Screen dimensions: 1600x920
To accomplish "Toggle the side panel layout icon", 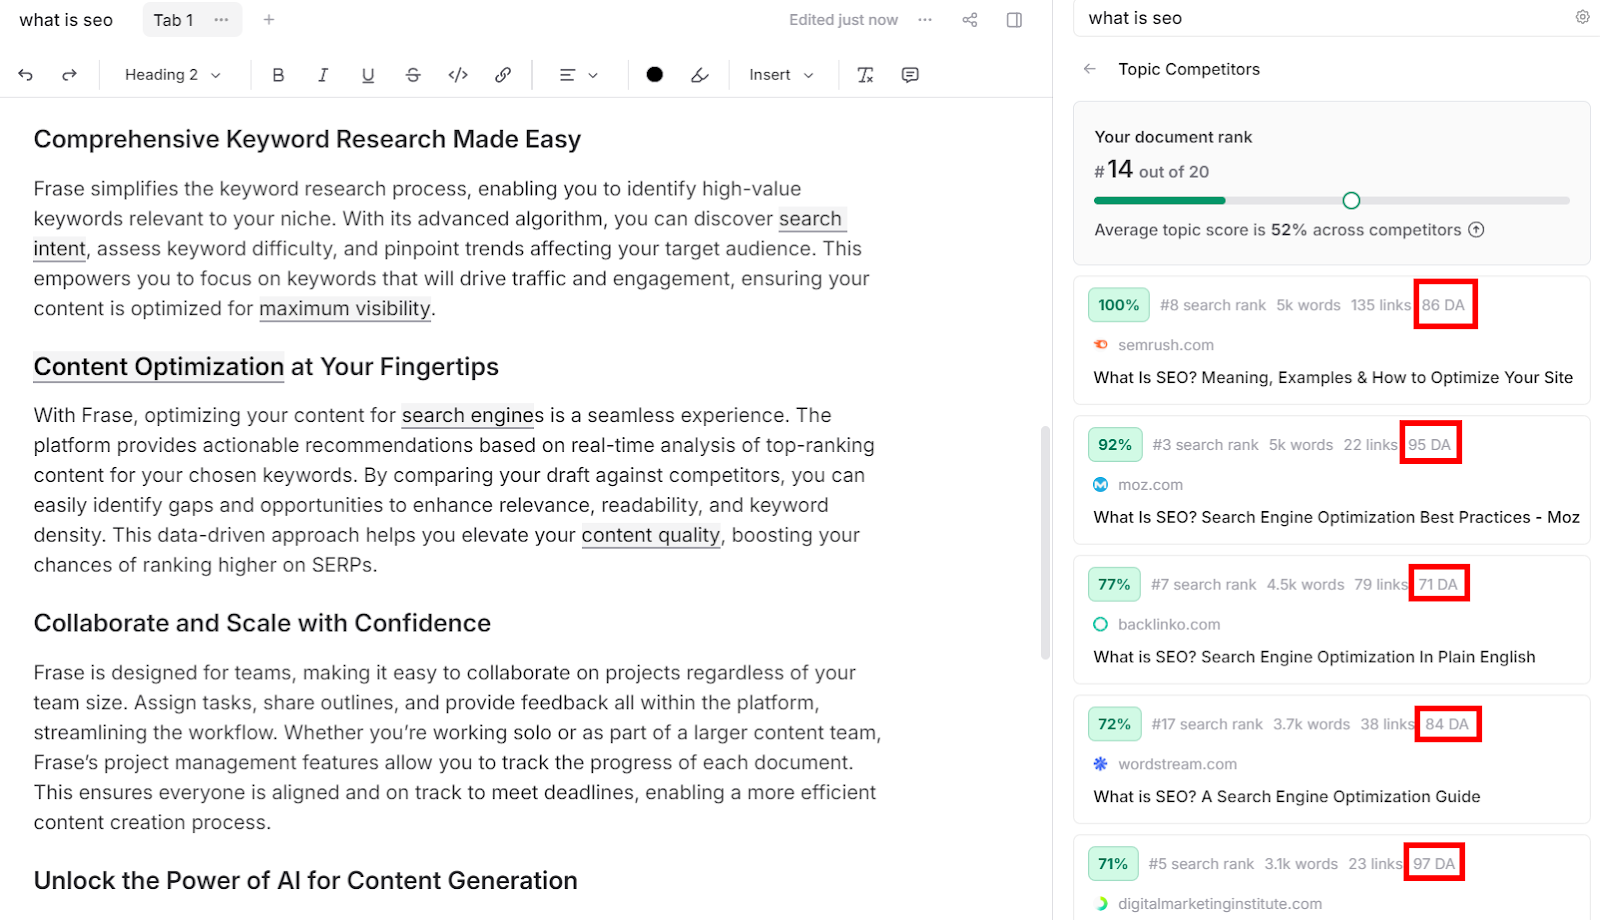I will point(1014,20).
